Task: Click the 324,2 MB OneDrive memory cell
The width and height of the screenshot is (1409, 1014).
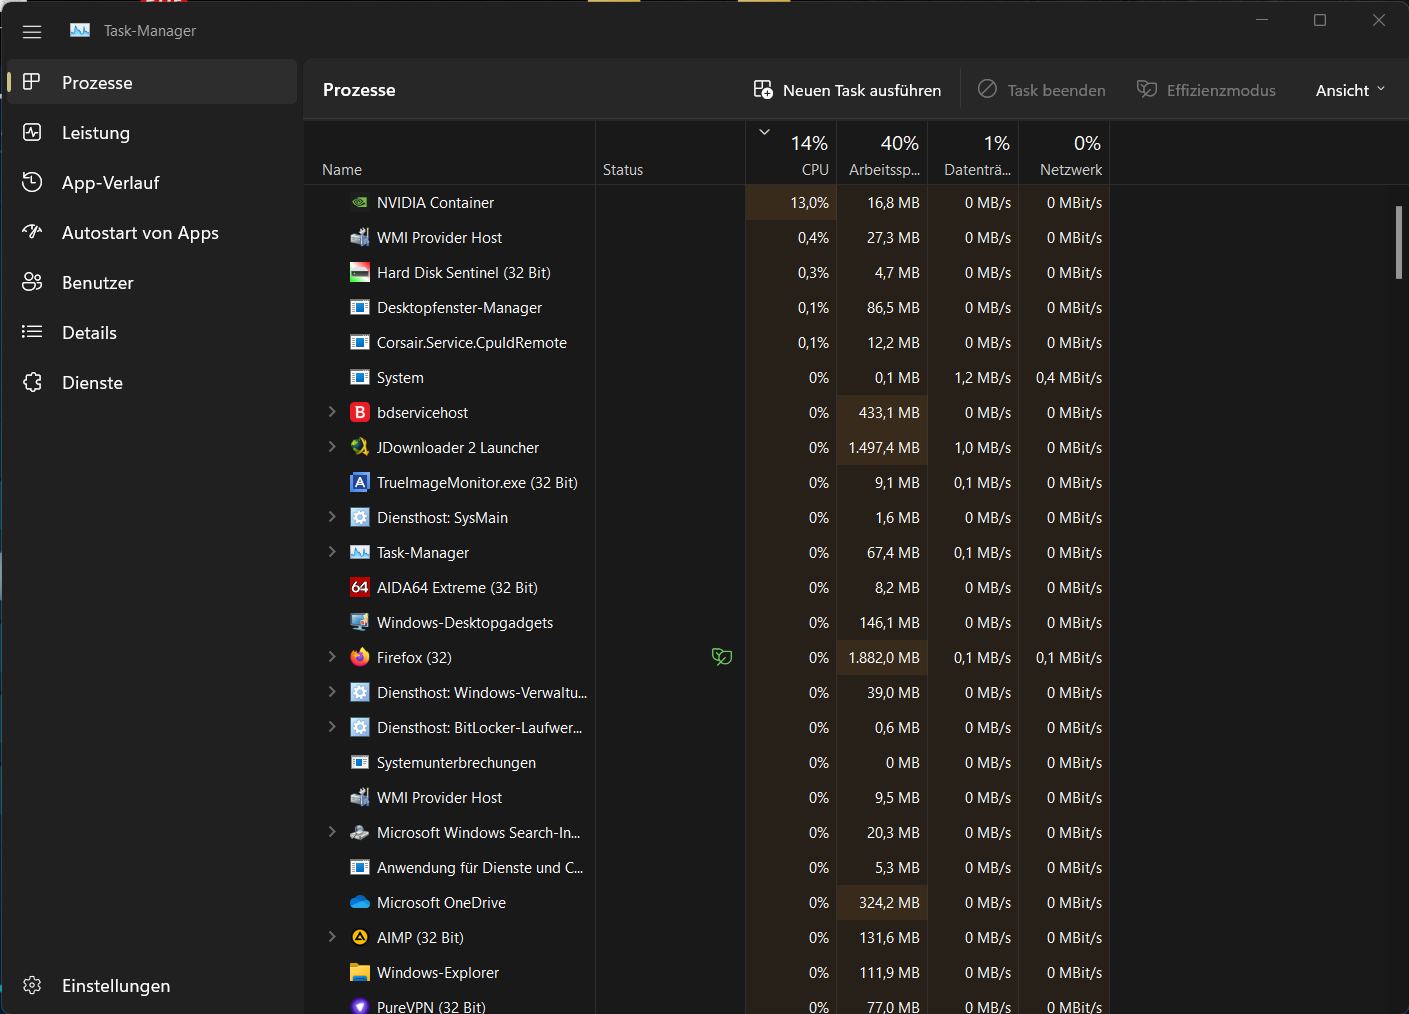Action: 882,902
